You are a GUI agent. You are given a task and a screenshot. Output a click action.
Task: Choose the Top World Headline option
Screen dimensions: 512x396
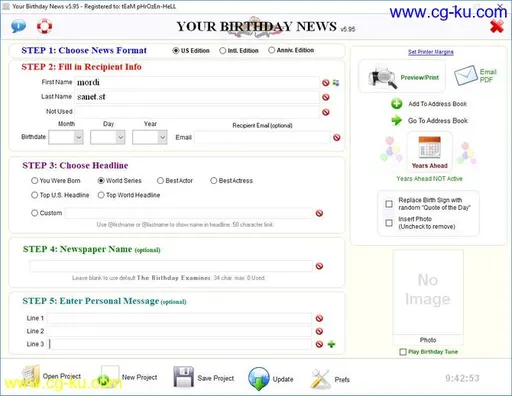[x=101, y=195]
